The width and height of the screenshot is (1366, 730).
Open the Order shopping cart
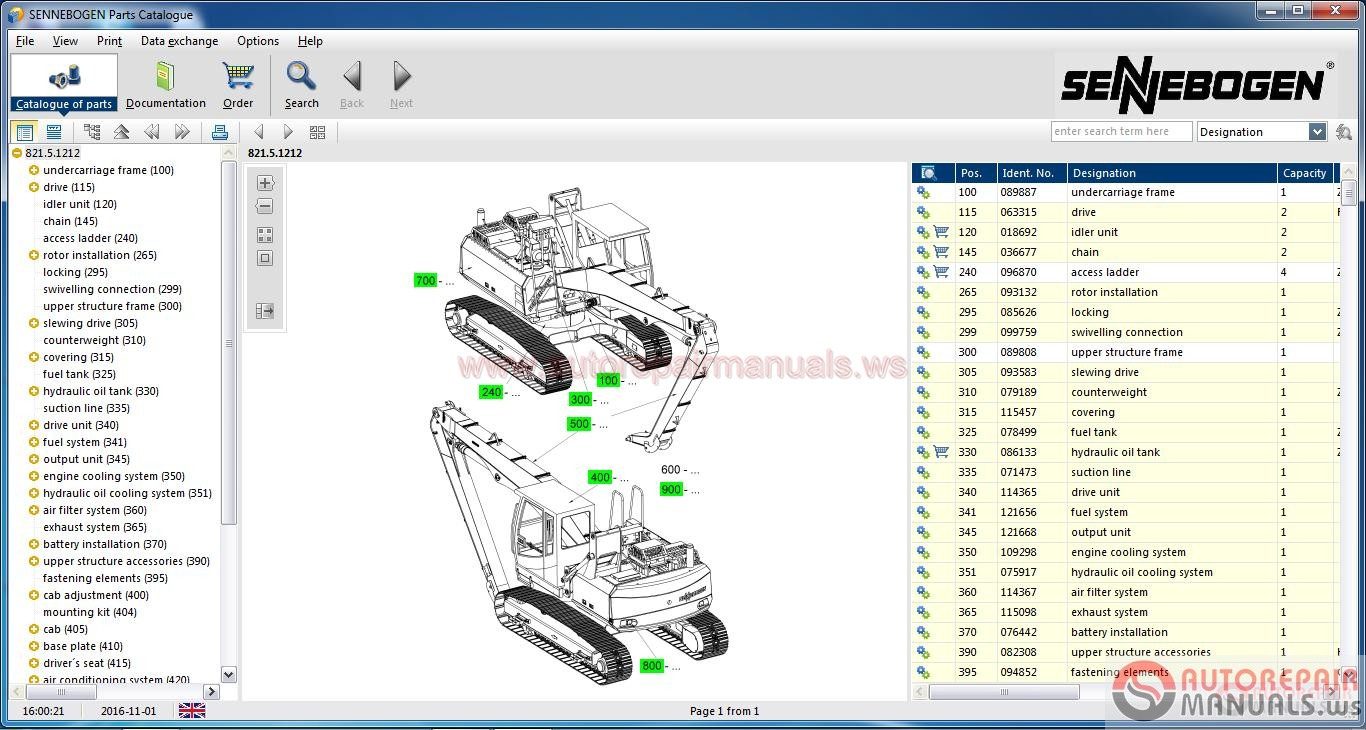pos(238,84)
